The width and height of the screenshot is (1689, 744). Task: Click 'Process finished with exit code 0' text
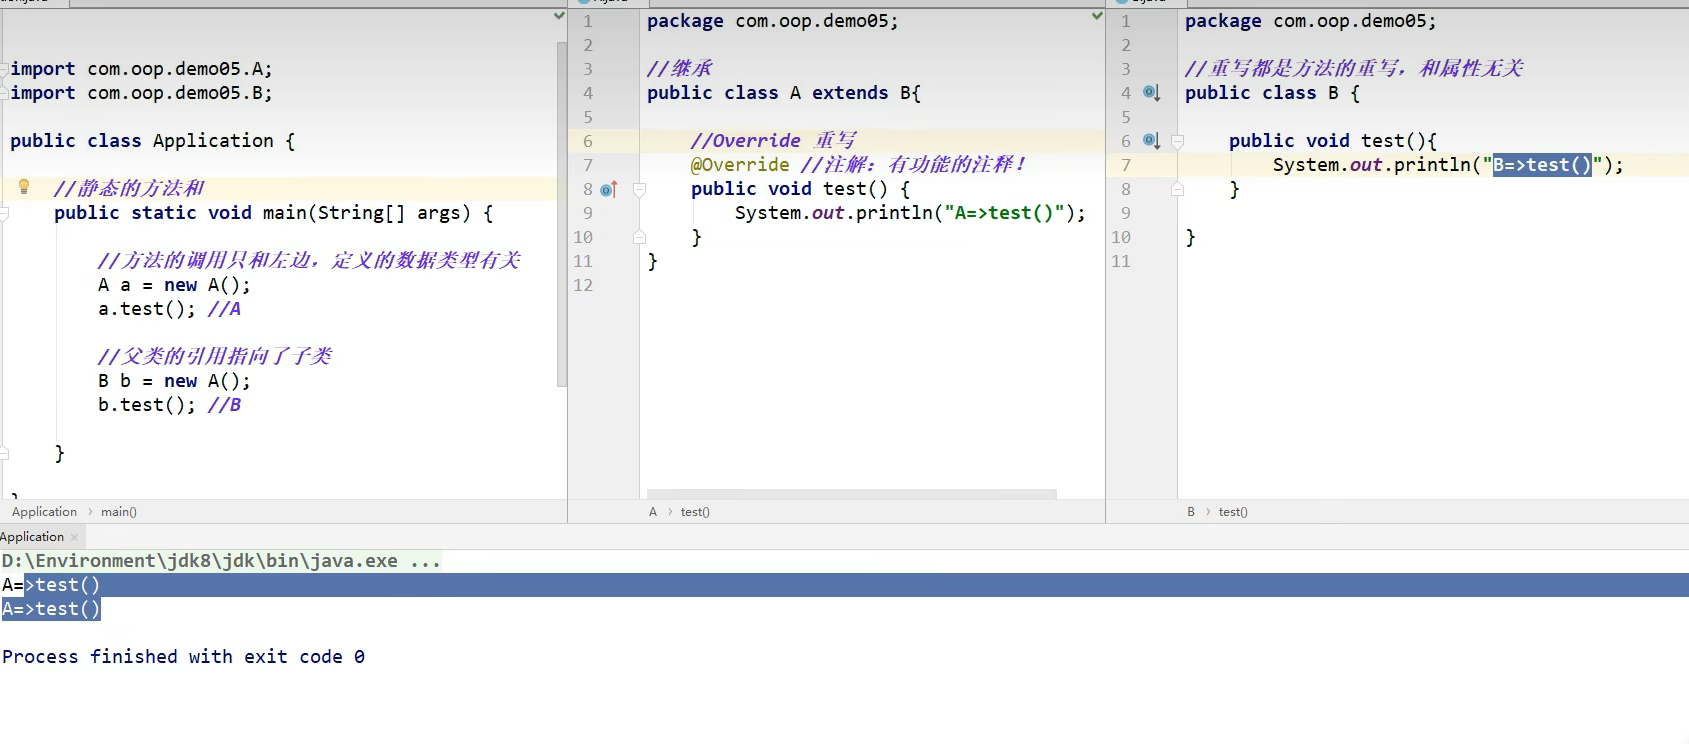pyautogui.click(x=183, y=657)
